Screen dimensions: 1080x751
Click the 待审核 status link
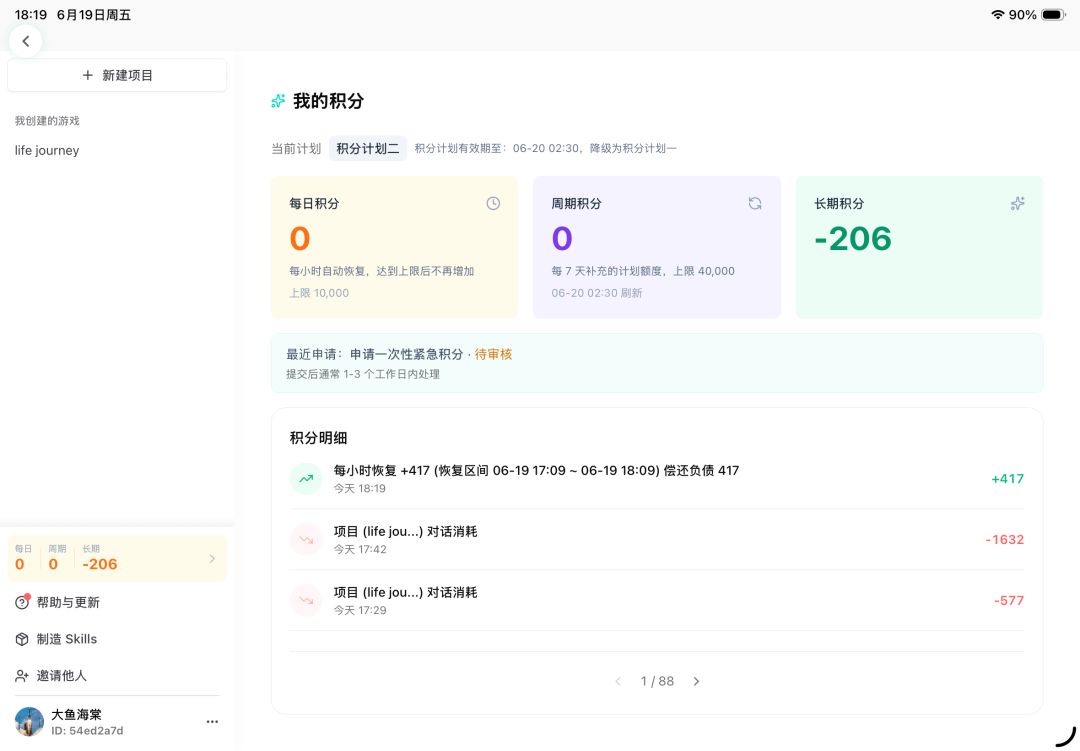[x=493, y=354]
